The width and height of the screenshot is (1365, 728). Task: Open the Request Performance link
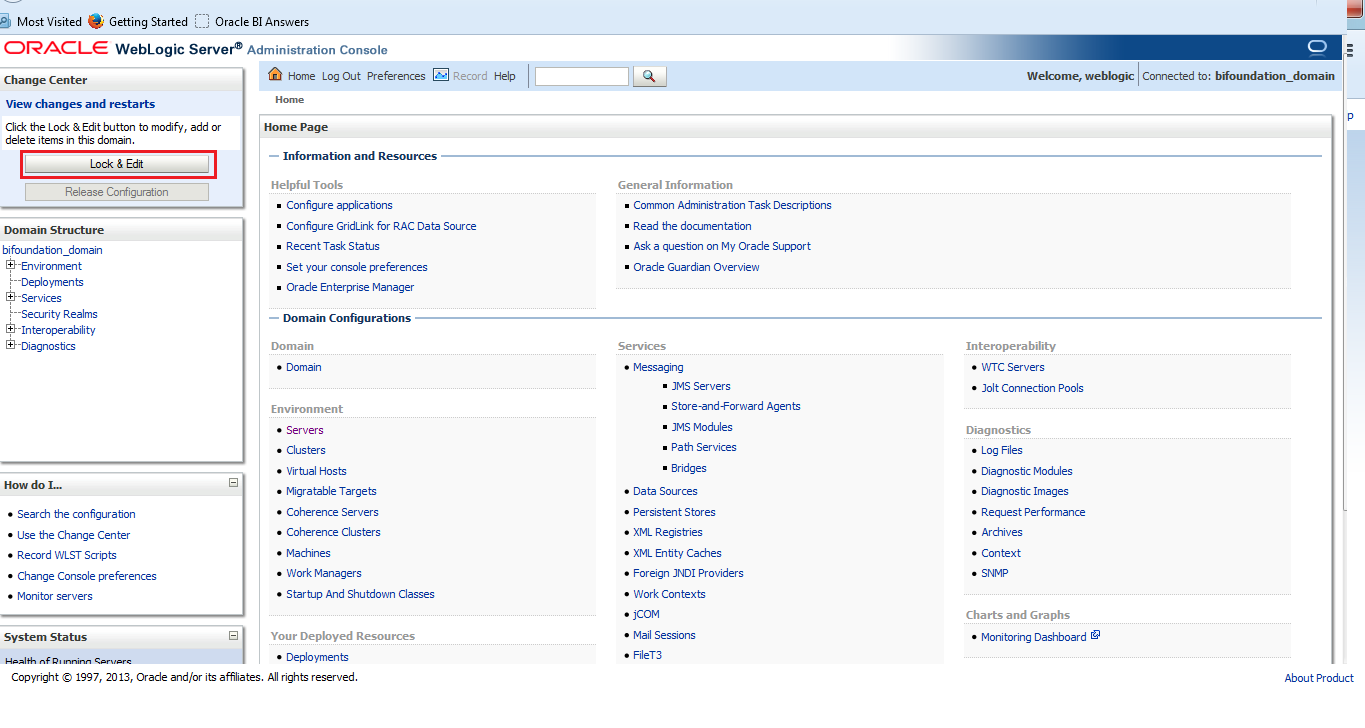1033,512
